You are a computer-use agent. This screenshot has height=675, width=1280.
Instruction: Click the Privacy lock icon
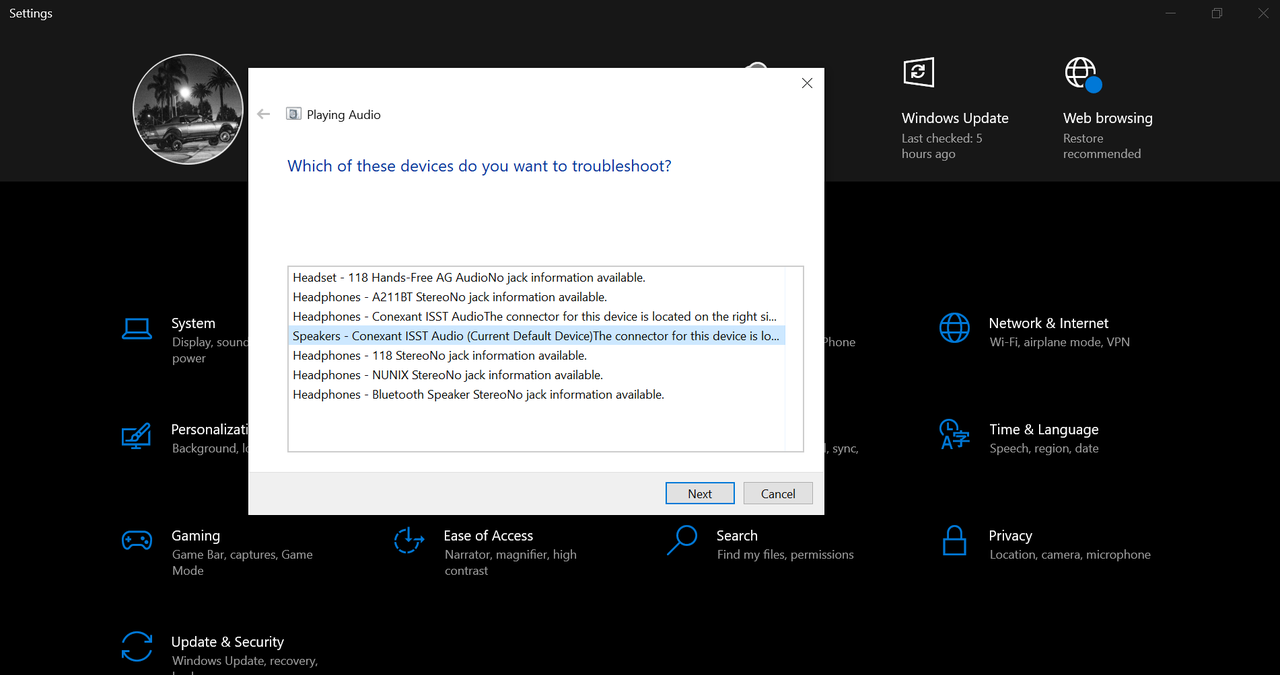click(955, 541)
